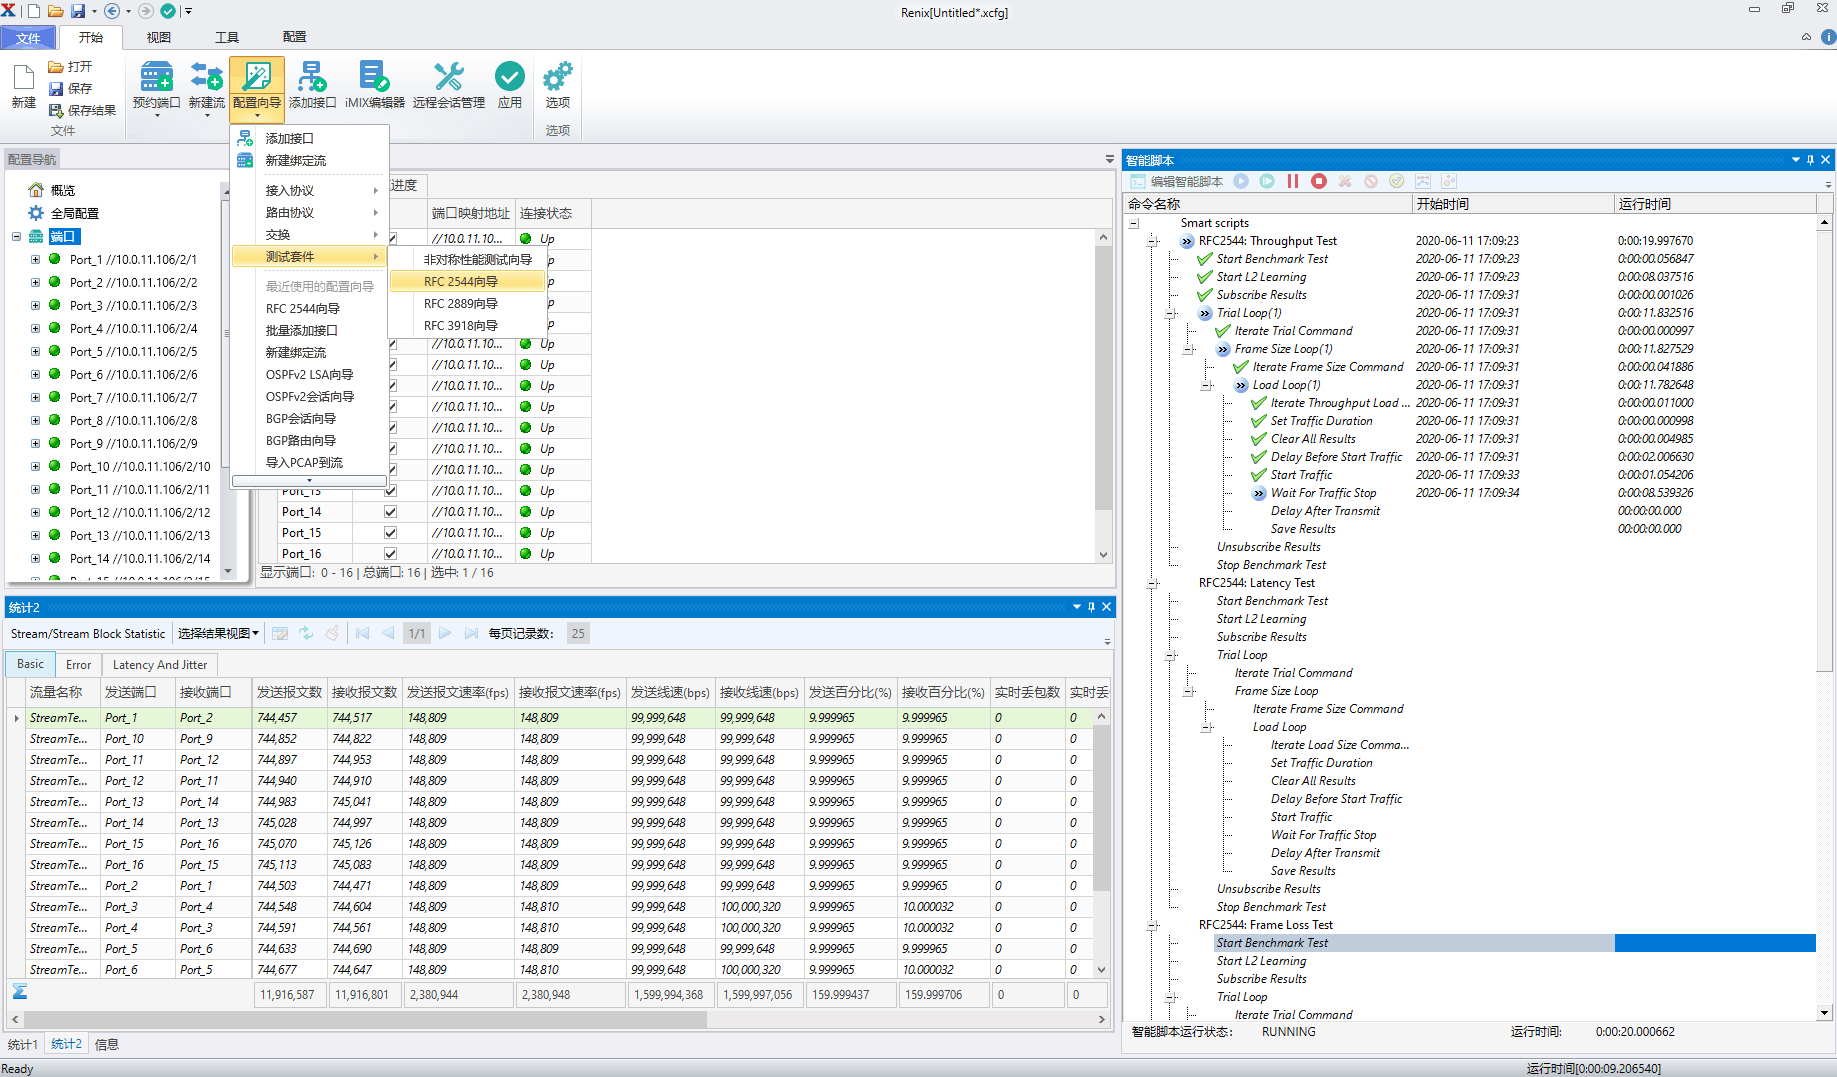This screenshot has width=1837, height=1077.
Task: Click 保存 save button
Action: [x=70, y=88]
